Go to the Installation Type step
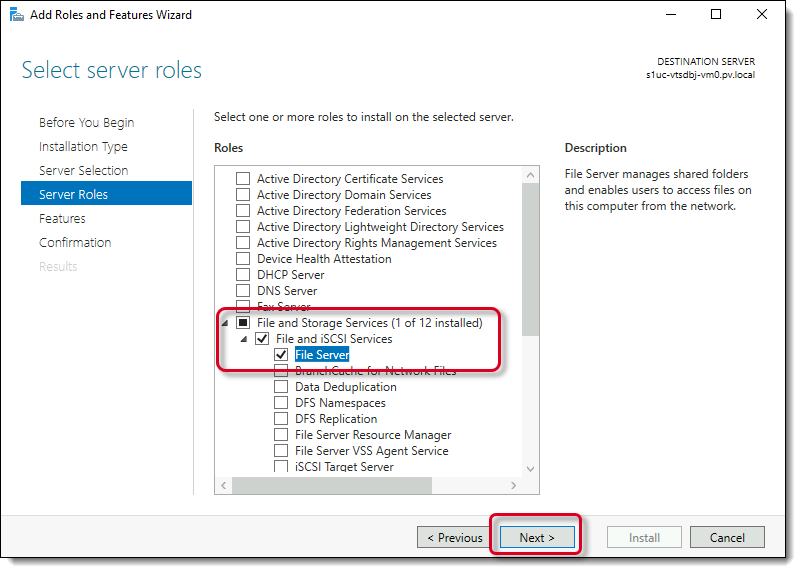 coord(83,147)
